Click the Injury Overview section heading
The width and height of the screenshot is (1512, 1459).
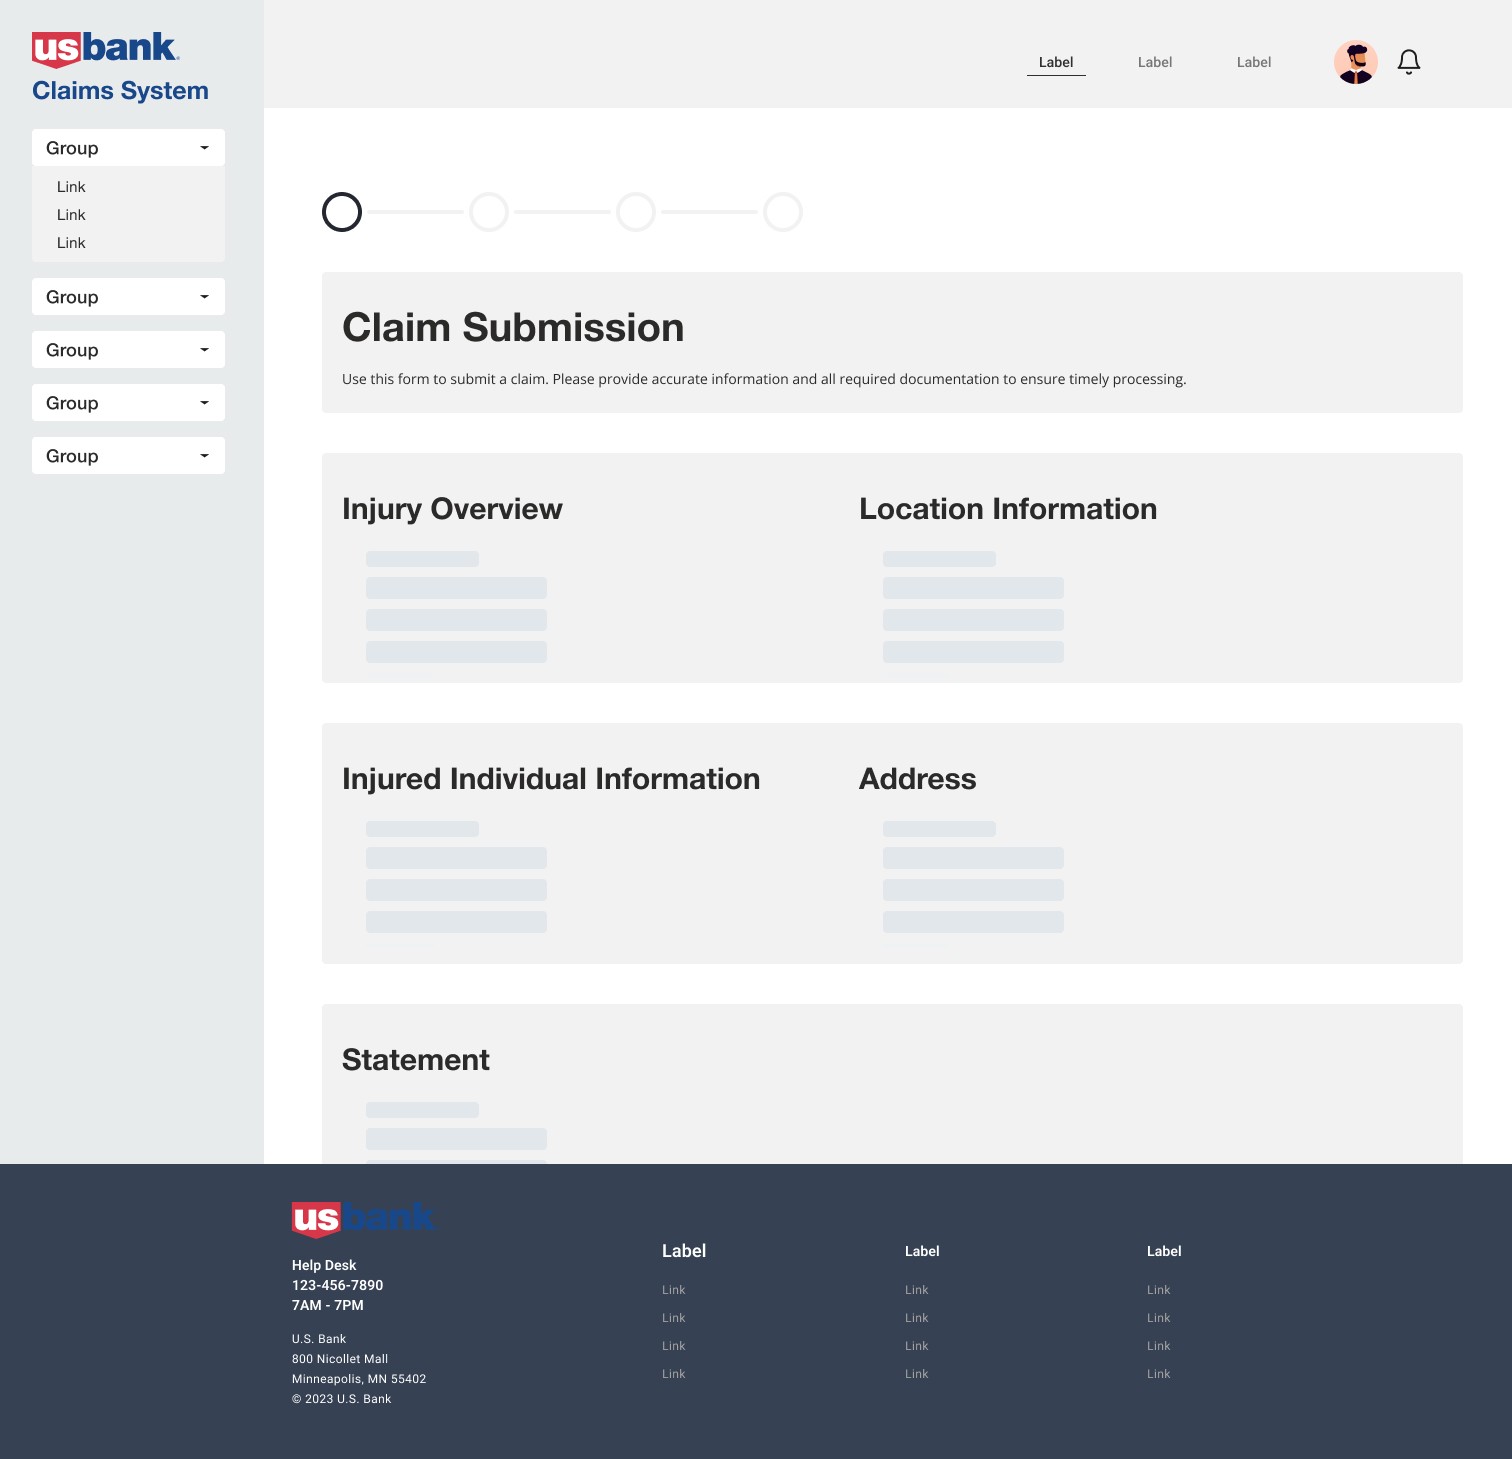(x=452, y=509)
